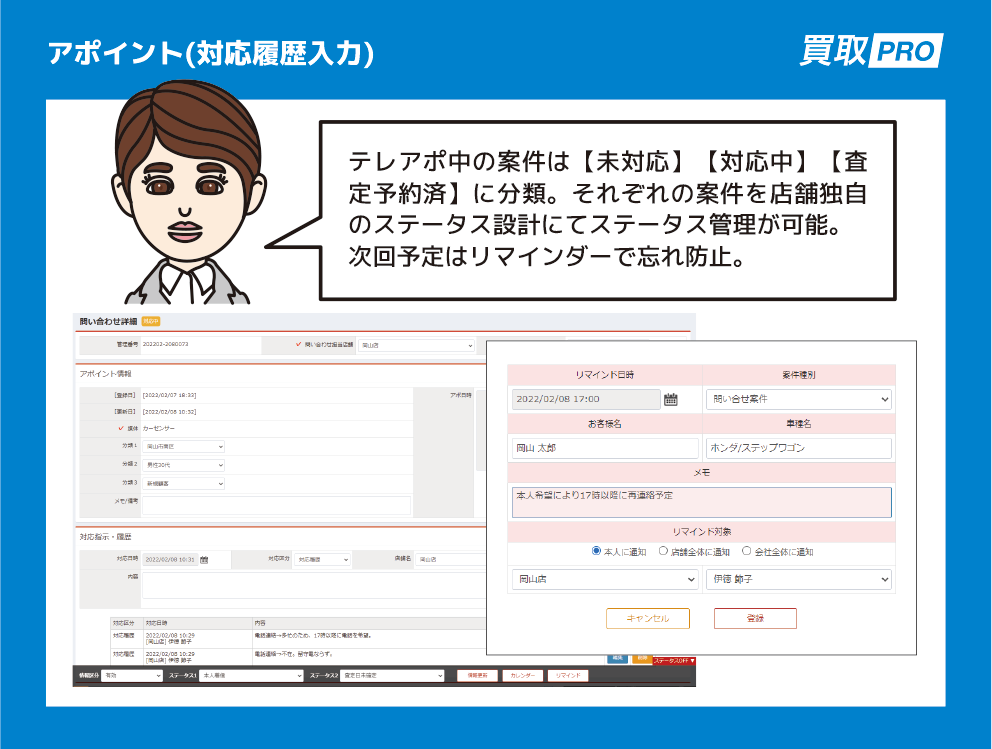Click the キャンセル button in the dialog
992x749 pixels.
[646, 618]
